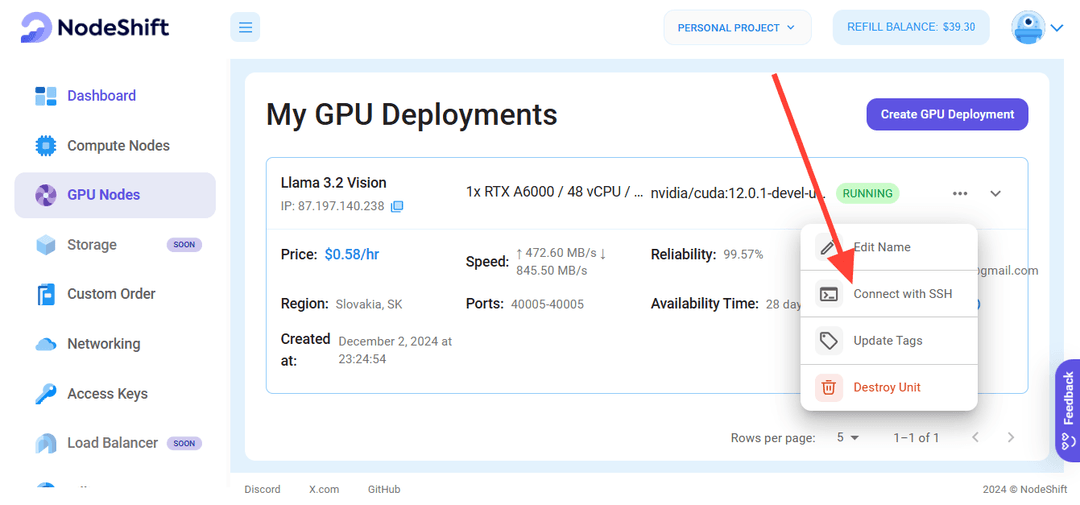Open the Personal Project dropdown
The height and width of the screenshot is (505, 1080).
pos(737,28)
